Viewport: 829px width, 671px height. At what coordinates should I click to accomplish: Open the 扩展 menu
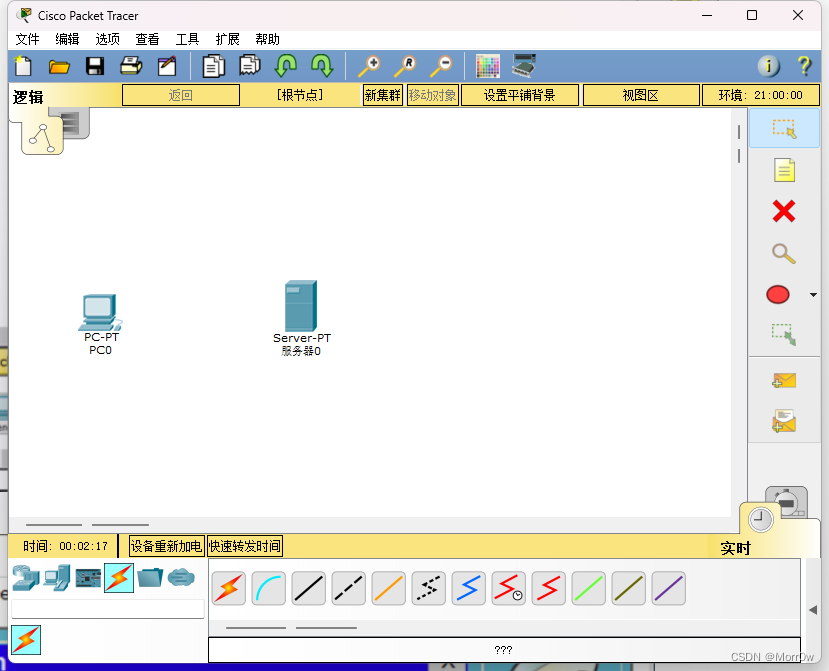[227, 39]
